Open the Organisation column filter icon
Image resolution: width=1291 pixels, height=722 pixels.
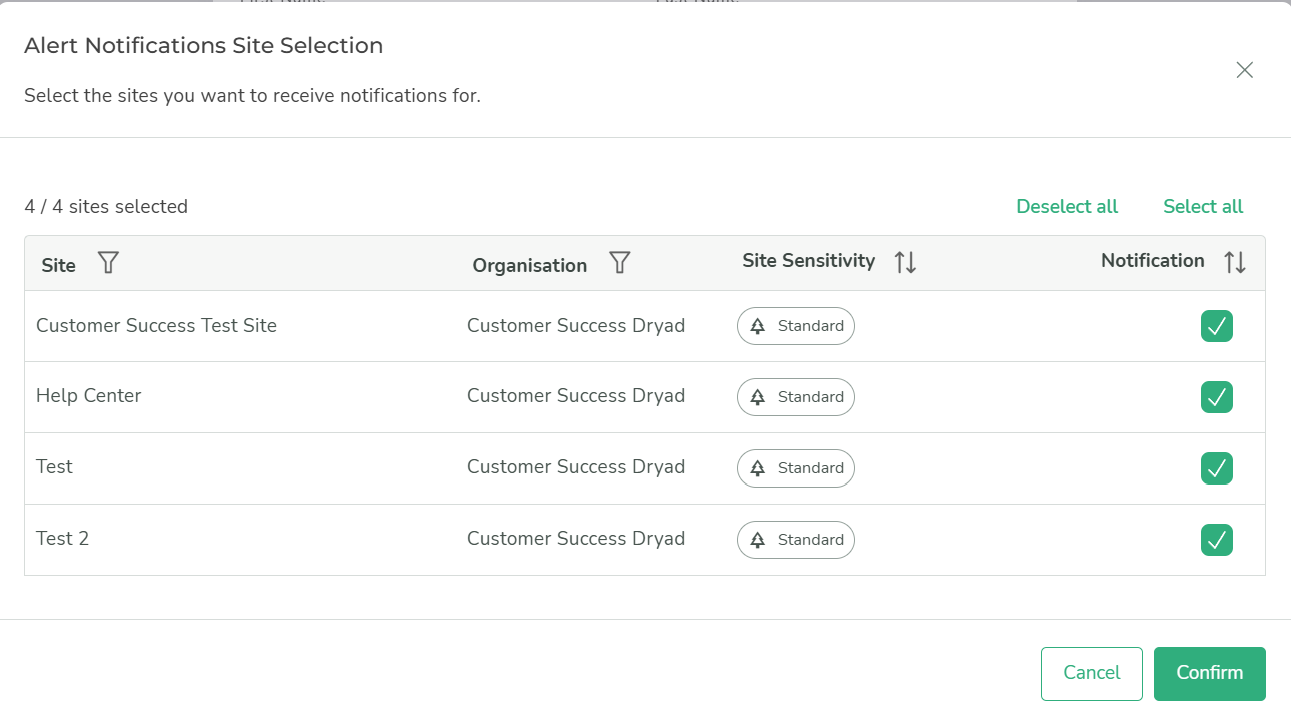[x=620, y=263]
